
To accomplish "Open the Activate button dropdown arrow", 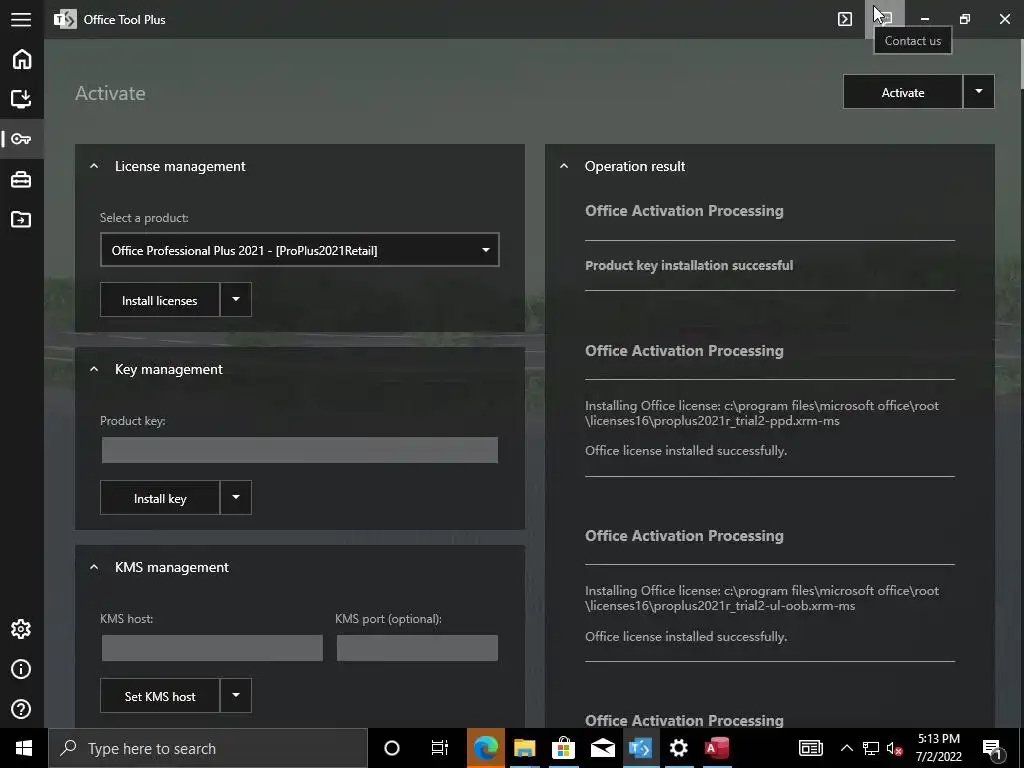I will pyautogui.click(x=978, y=92).
